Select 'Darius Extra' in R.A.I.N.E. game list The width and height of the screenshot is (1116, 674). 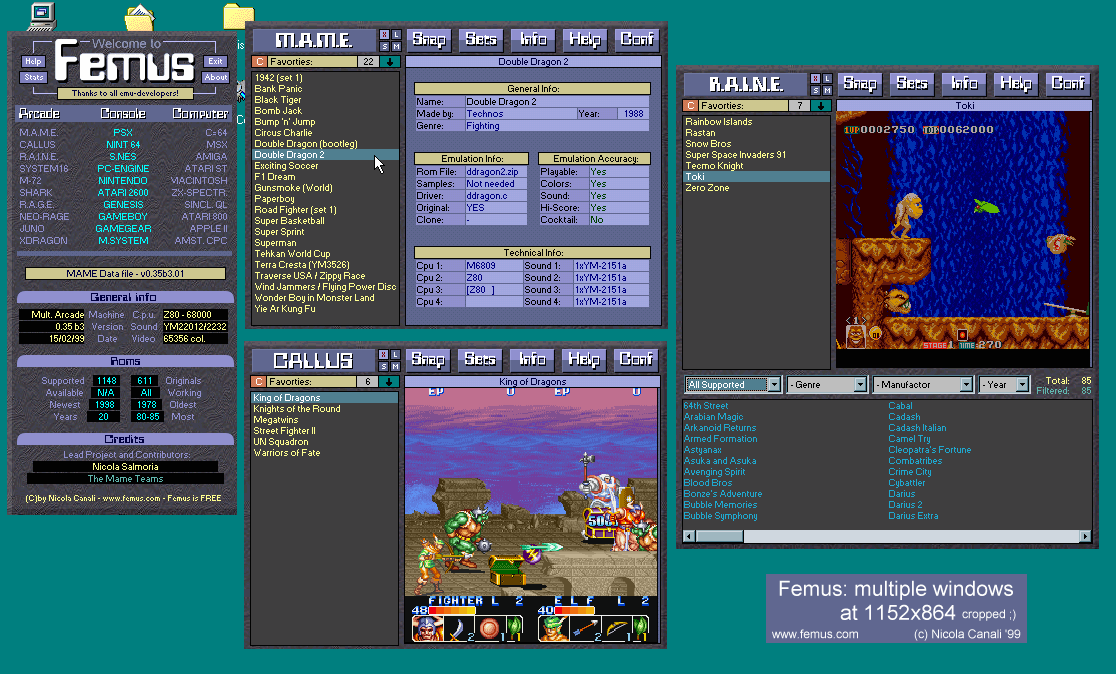(913, 516)
